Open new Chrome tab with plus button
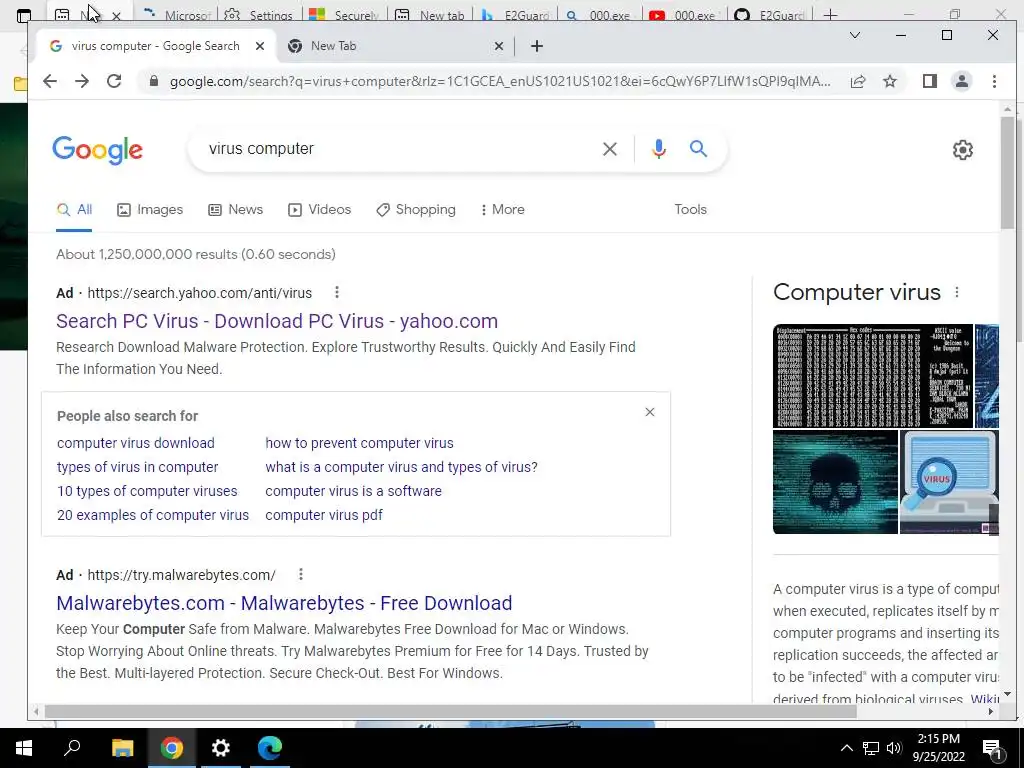This screenshot has width=1024, height=768. pyautogui.click(x=537, y=46)
